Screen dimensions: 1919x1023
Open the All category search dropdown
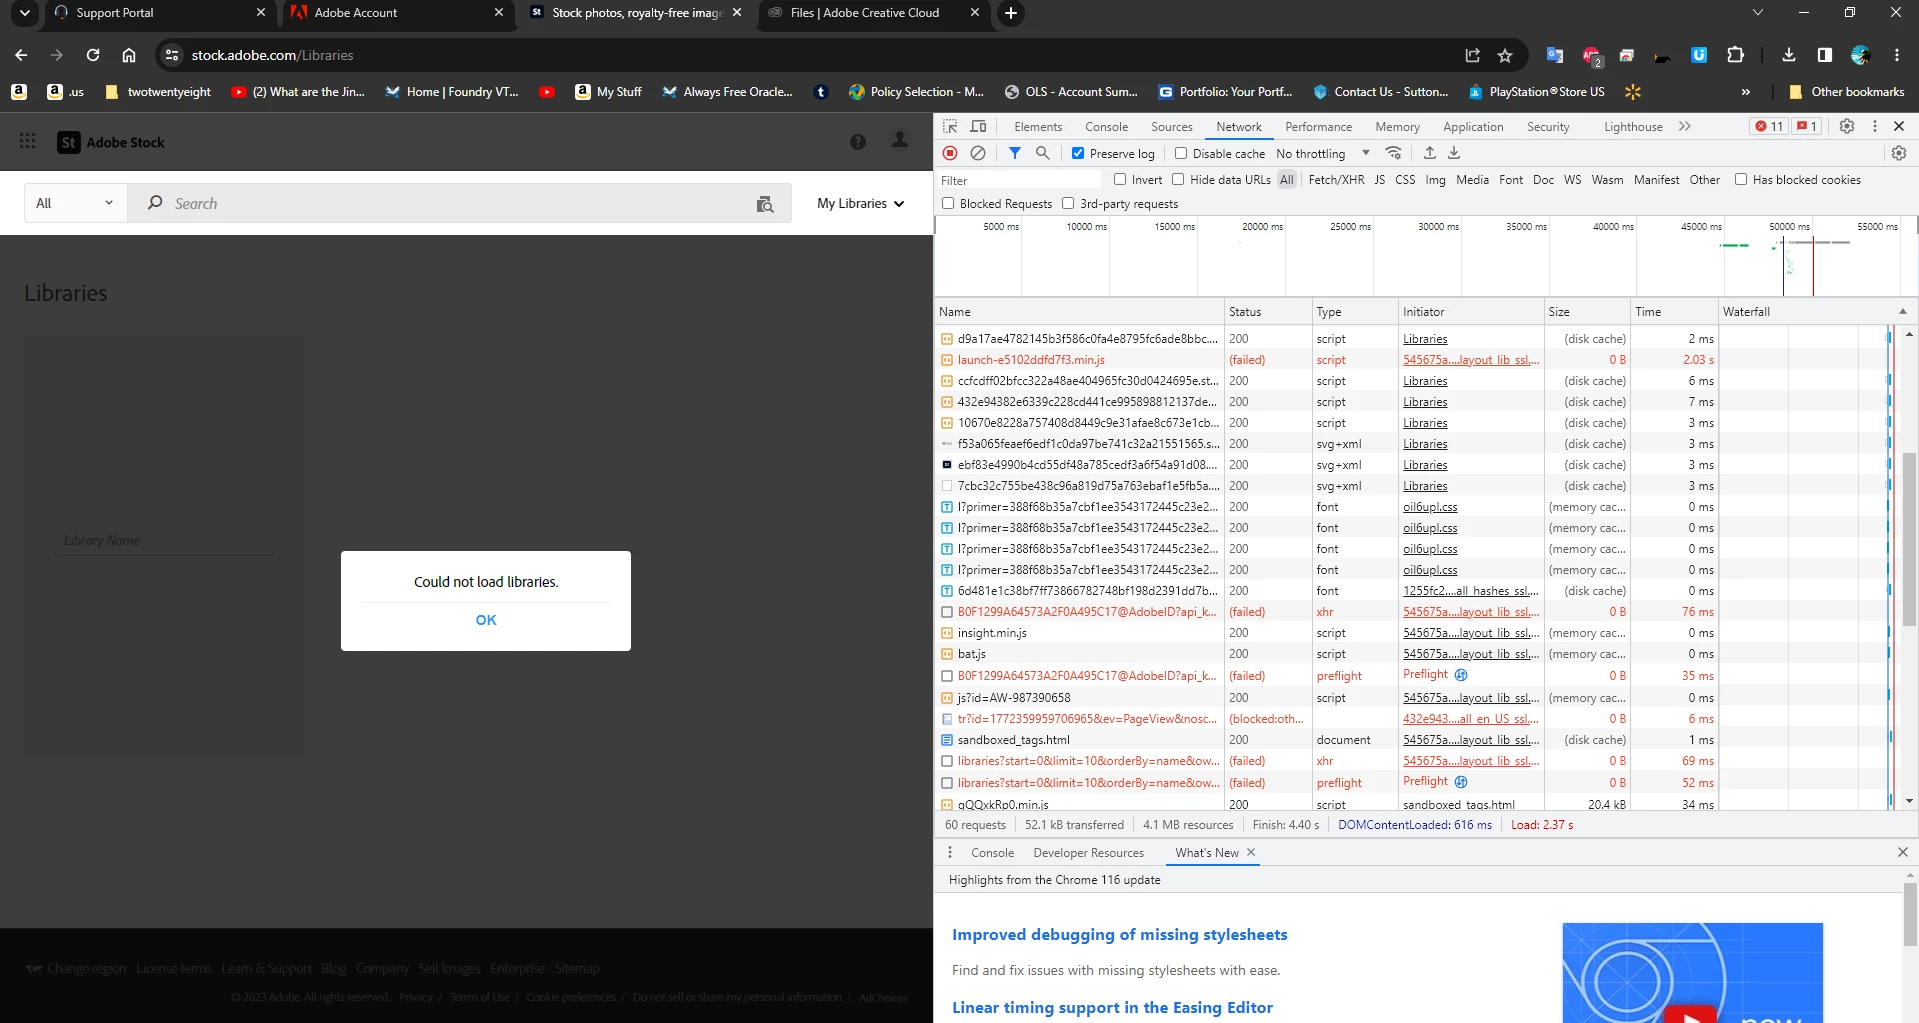[75, 203]
